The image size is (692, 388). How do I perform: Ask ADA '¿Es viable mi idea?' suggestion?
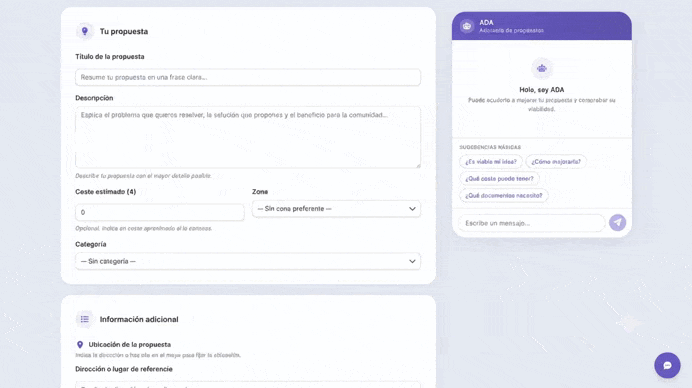pos(491,162)
